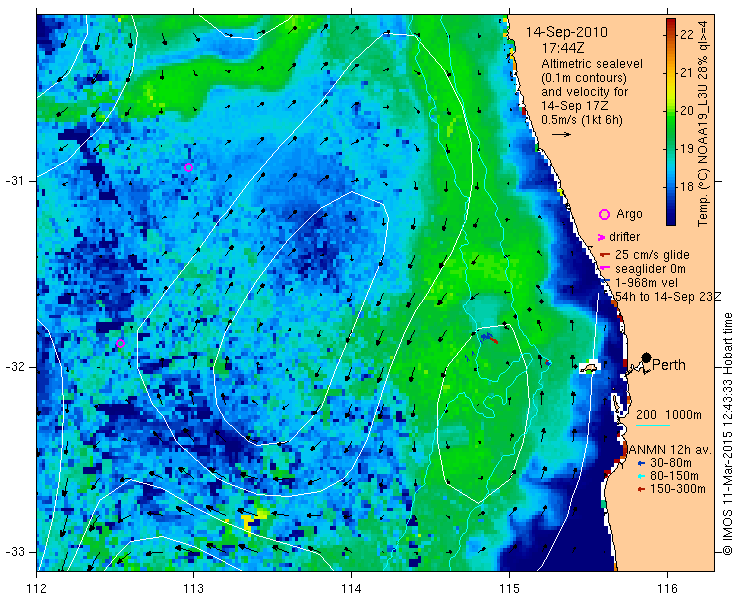The height and width of the screenshot is (600, 740).
Task: Click the magenta Argo legend circle
Action: click(604, 214)
